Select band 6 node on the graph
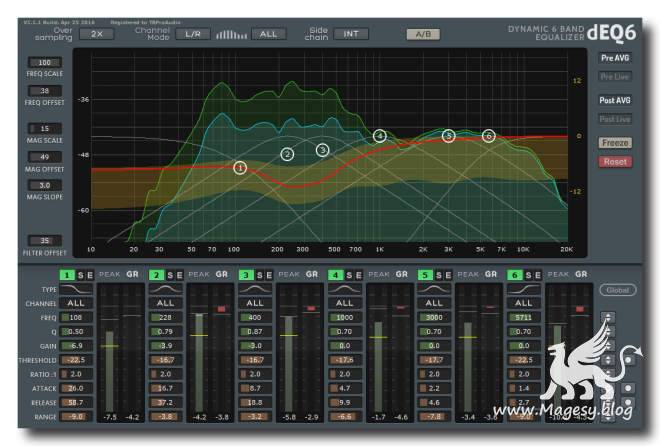The width and height of the screenshot is (660, 446). (489, 135)
